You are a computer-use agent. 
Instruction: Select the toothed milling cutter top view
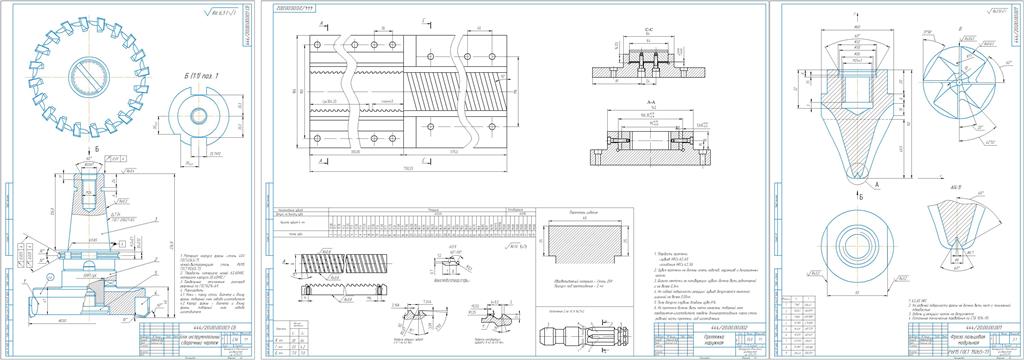point(88,76)
